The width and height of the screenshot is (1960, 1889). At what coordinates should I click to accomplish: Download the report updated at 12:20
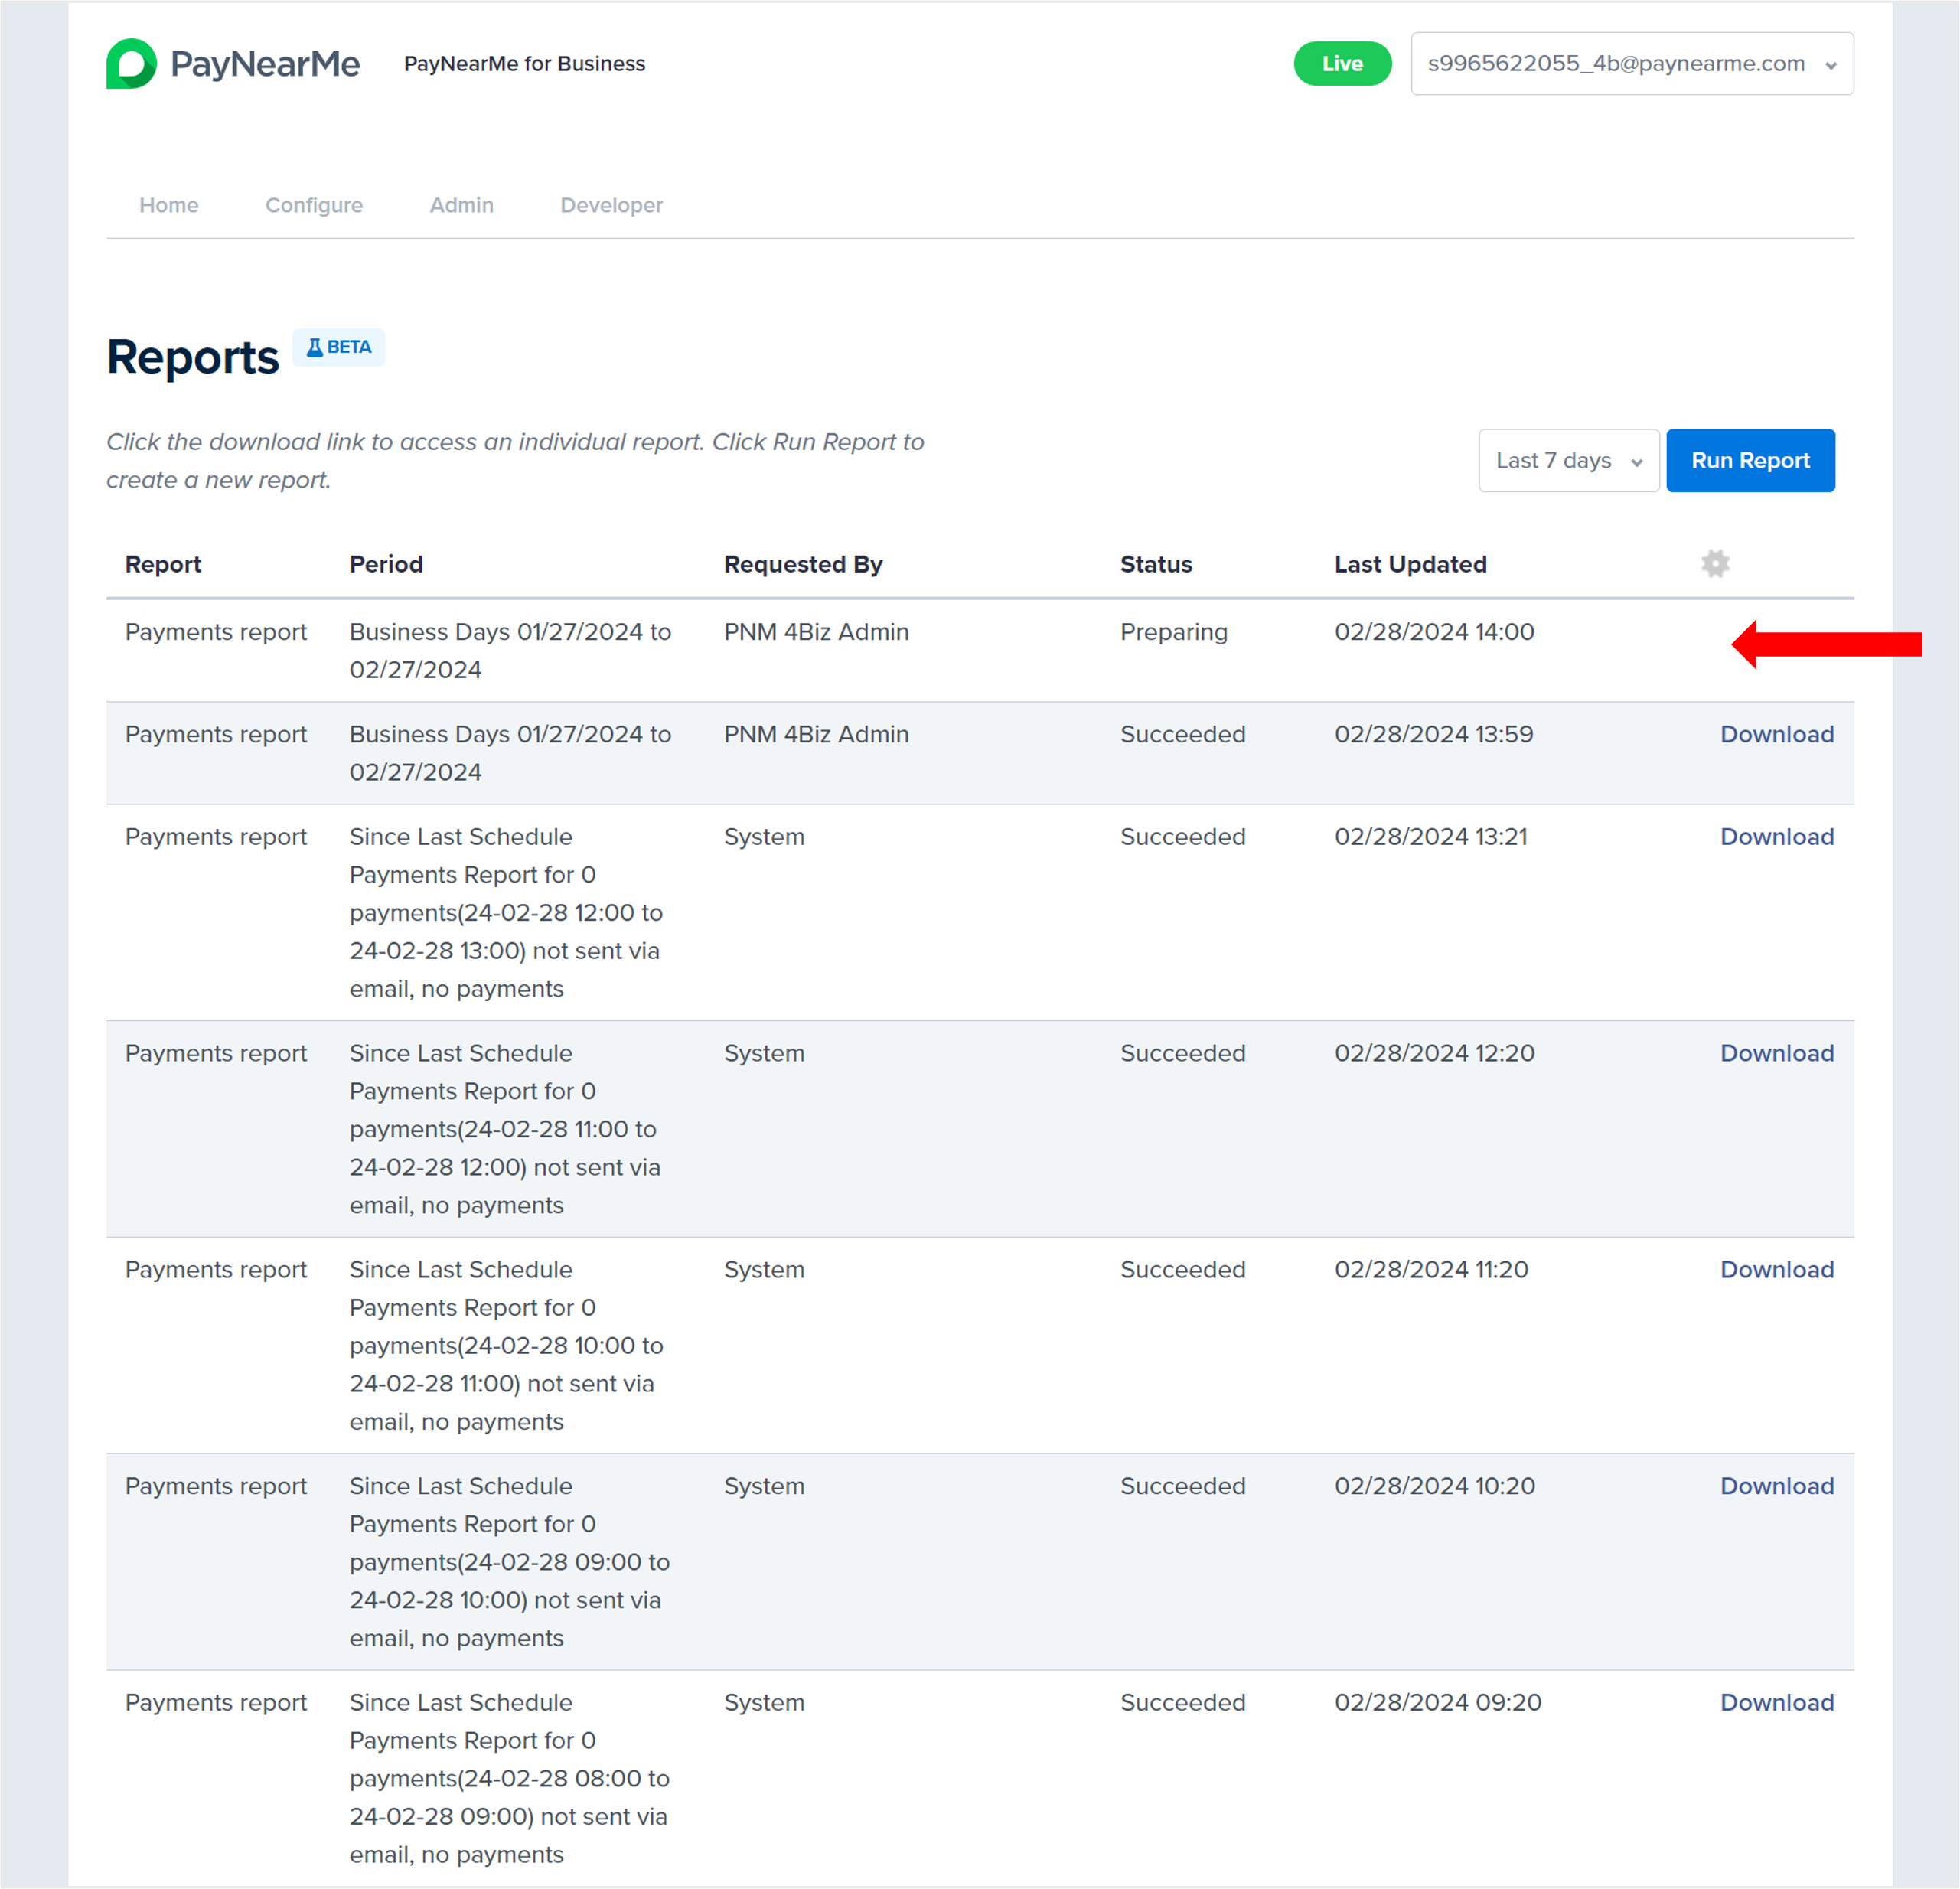(1776, 1054)
